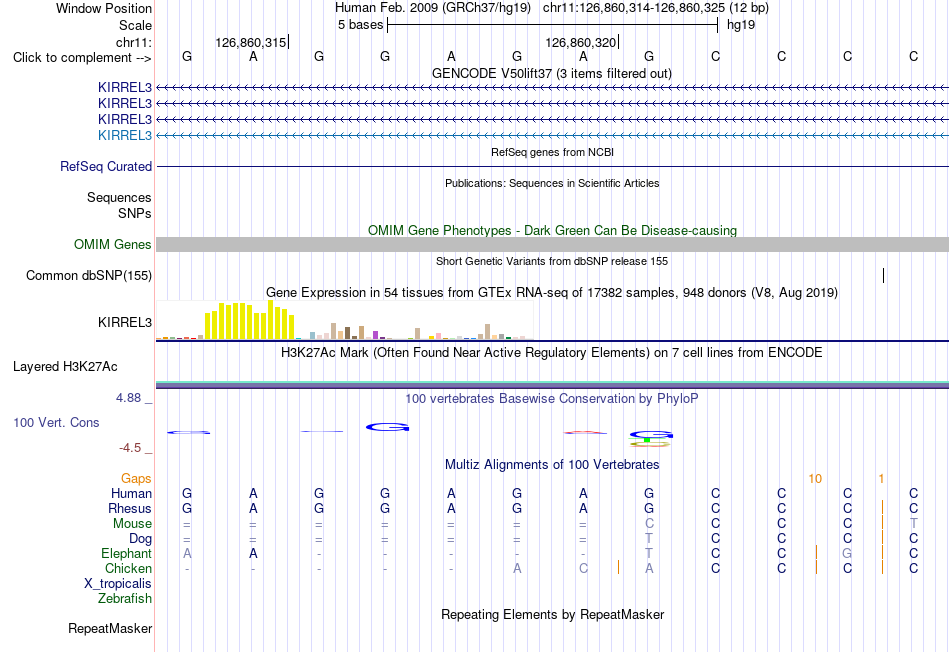Select the Chicken species row label

point(128,568)
